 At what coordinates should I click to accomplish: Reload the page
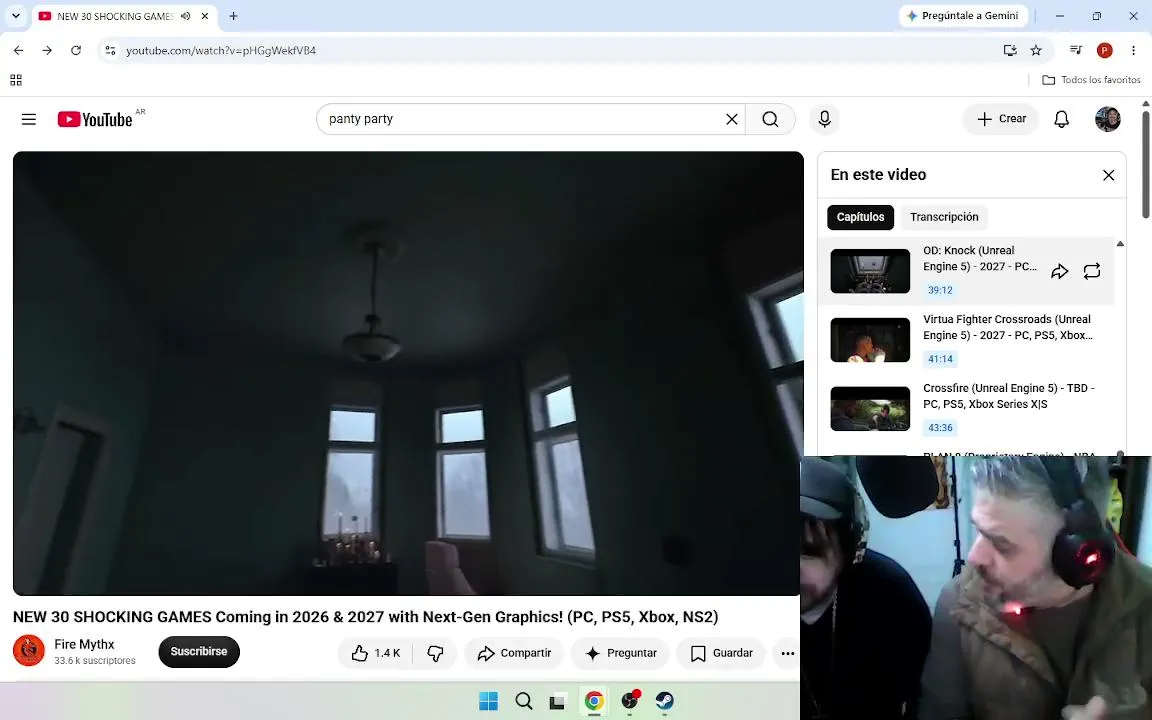76,51
